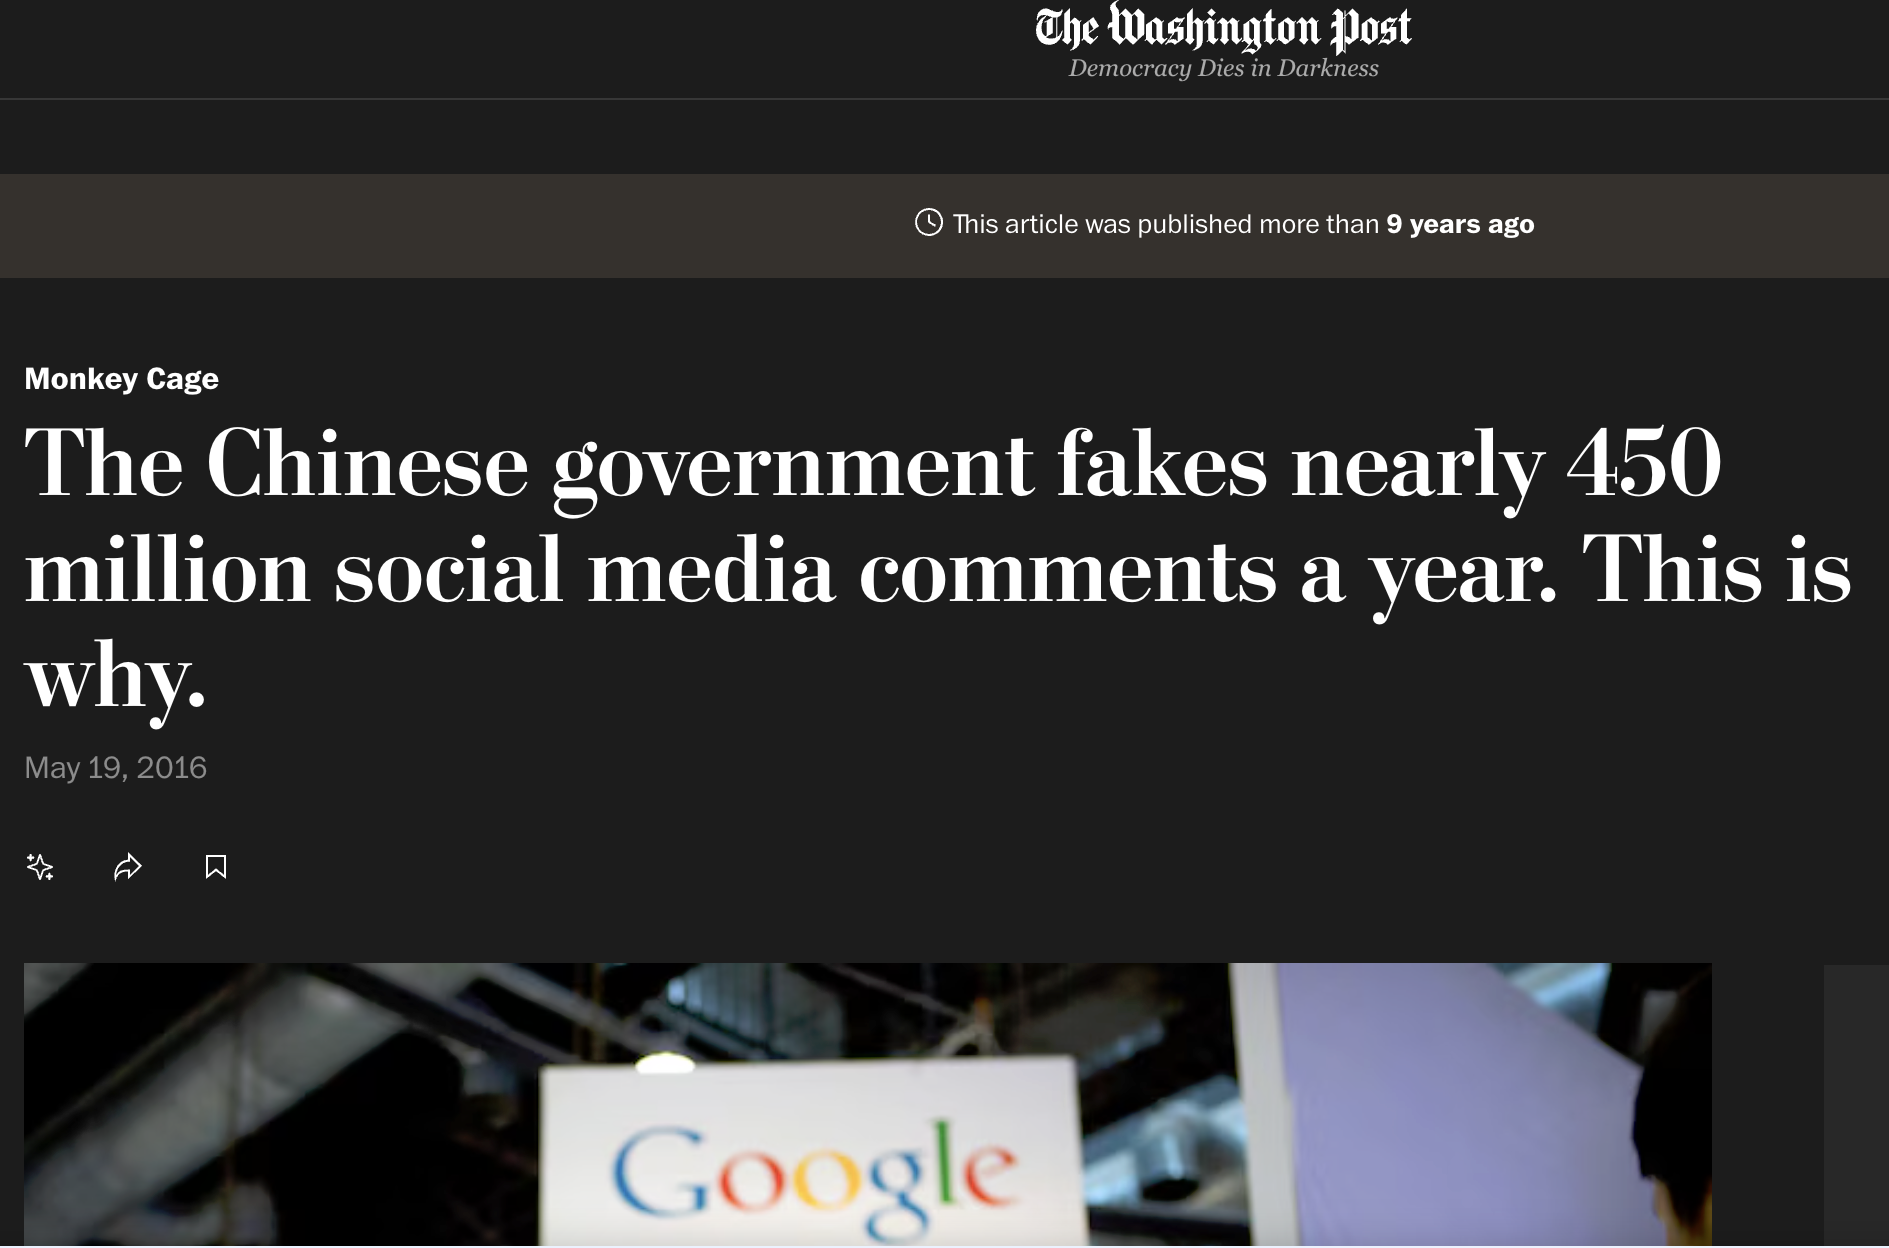Image resolution: width=1889 pixels, height=1248 pixels.
Task: Click the purple banner in the photo
Action: pyautogui.click(x=1440, y=1100)
